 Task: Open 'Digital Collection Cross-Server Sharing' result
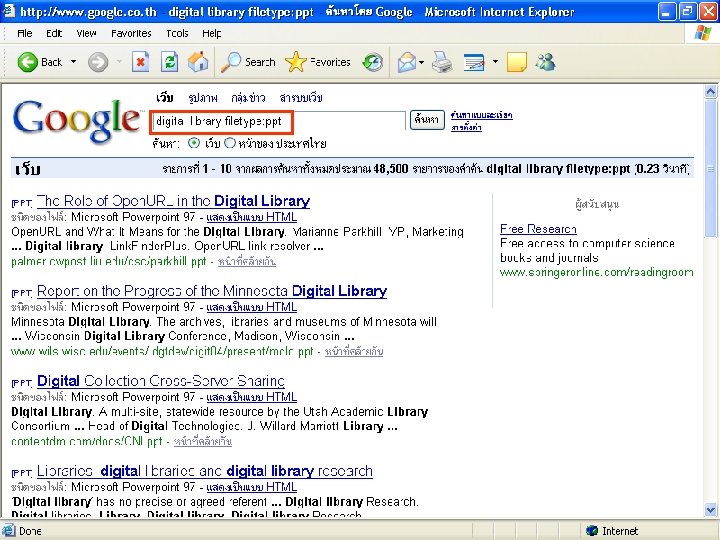coord(161,381)
